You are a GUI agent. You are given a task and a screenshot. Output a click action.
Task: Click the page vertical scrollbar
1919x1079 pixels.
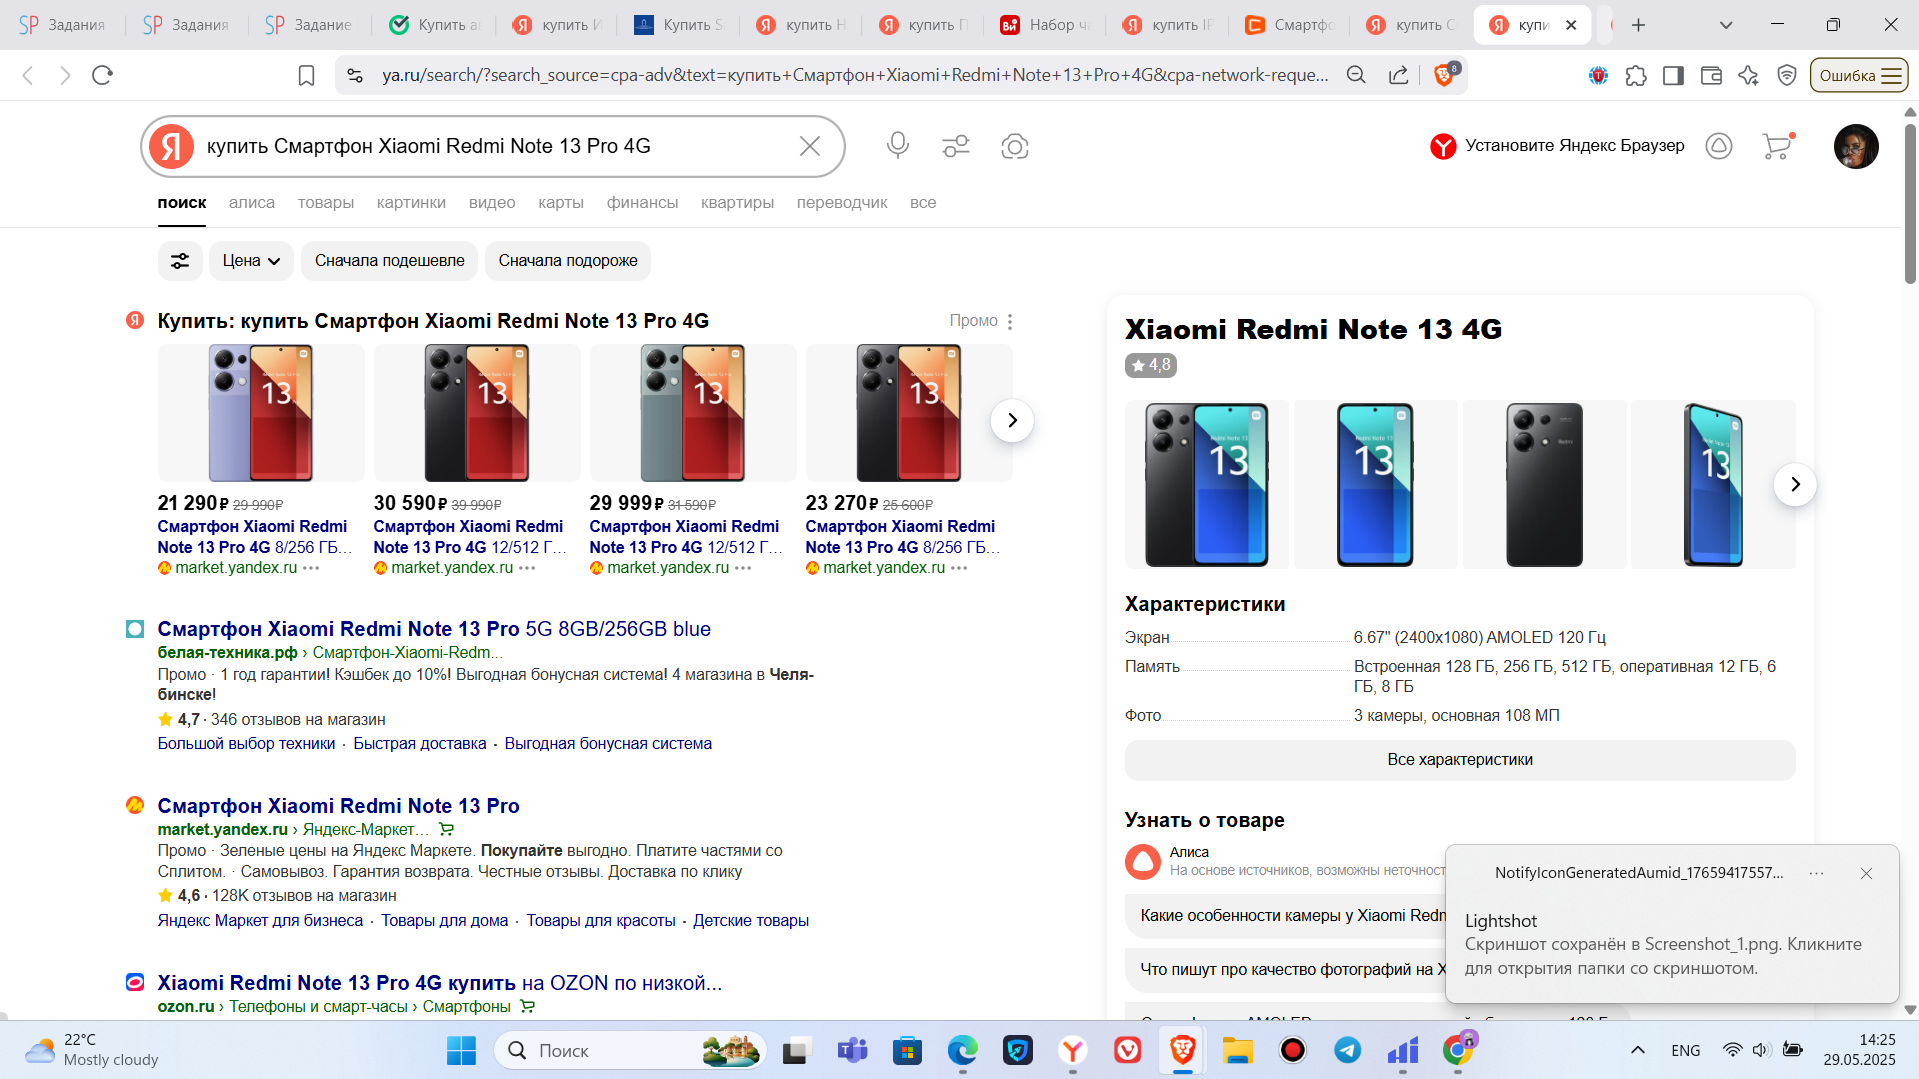[x=1910, y=203]
